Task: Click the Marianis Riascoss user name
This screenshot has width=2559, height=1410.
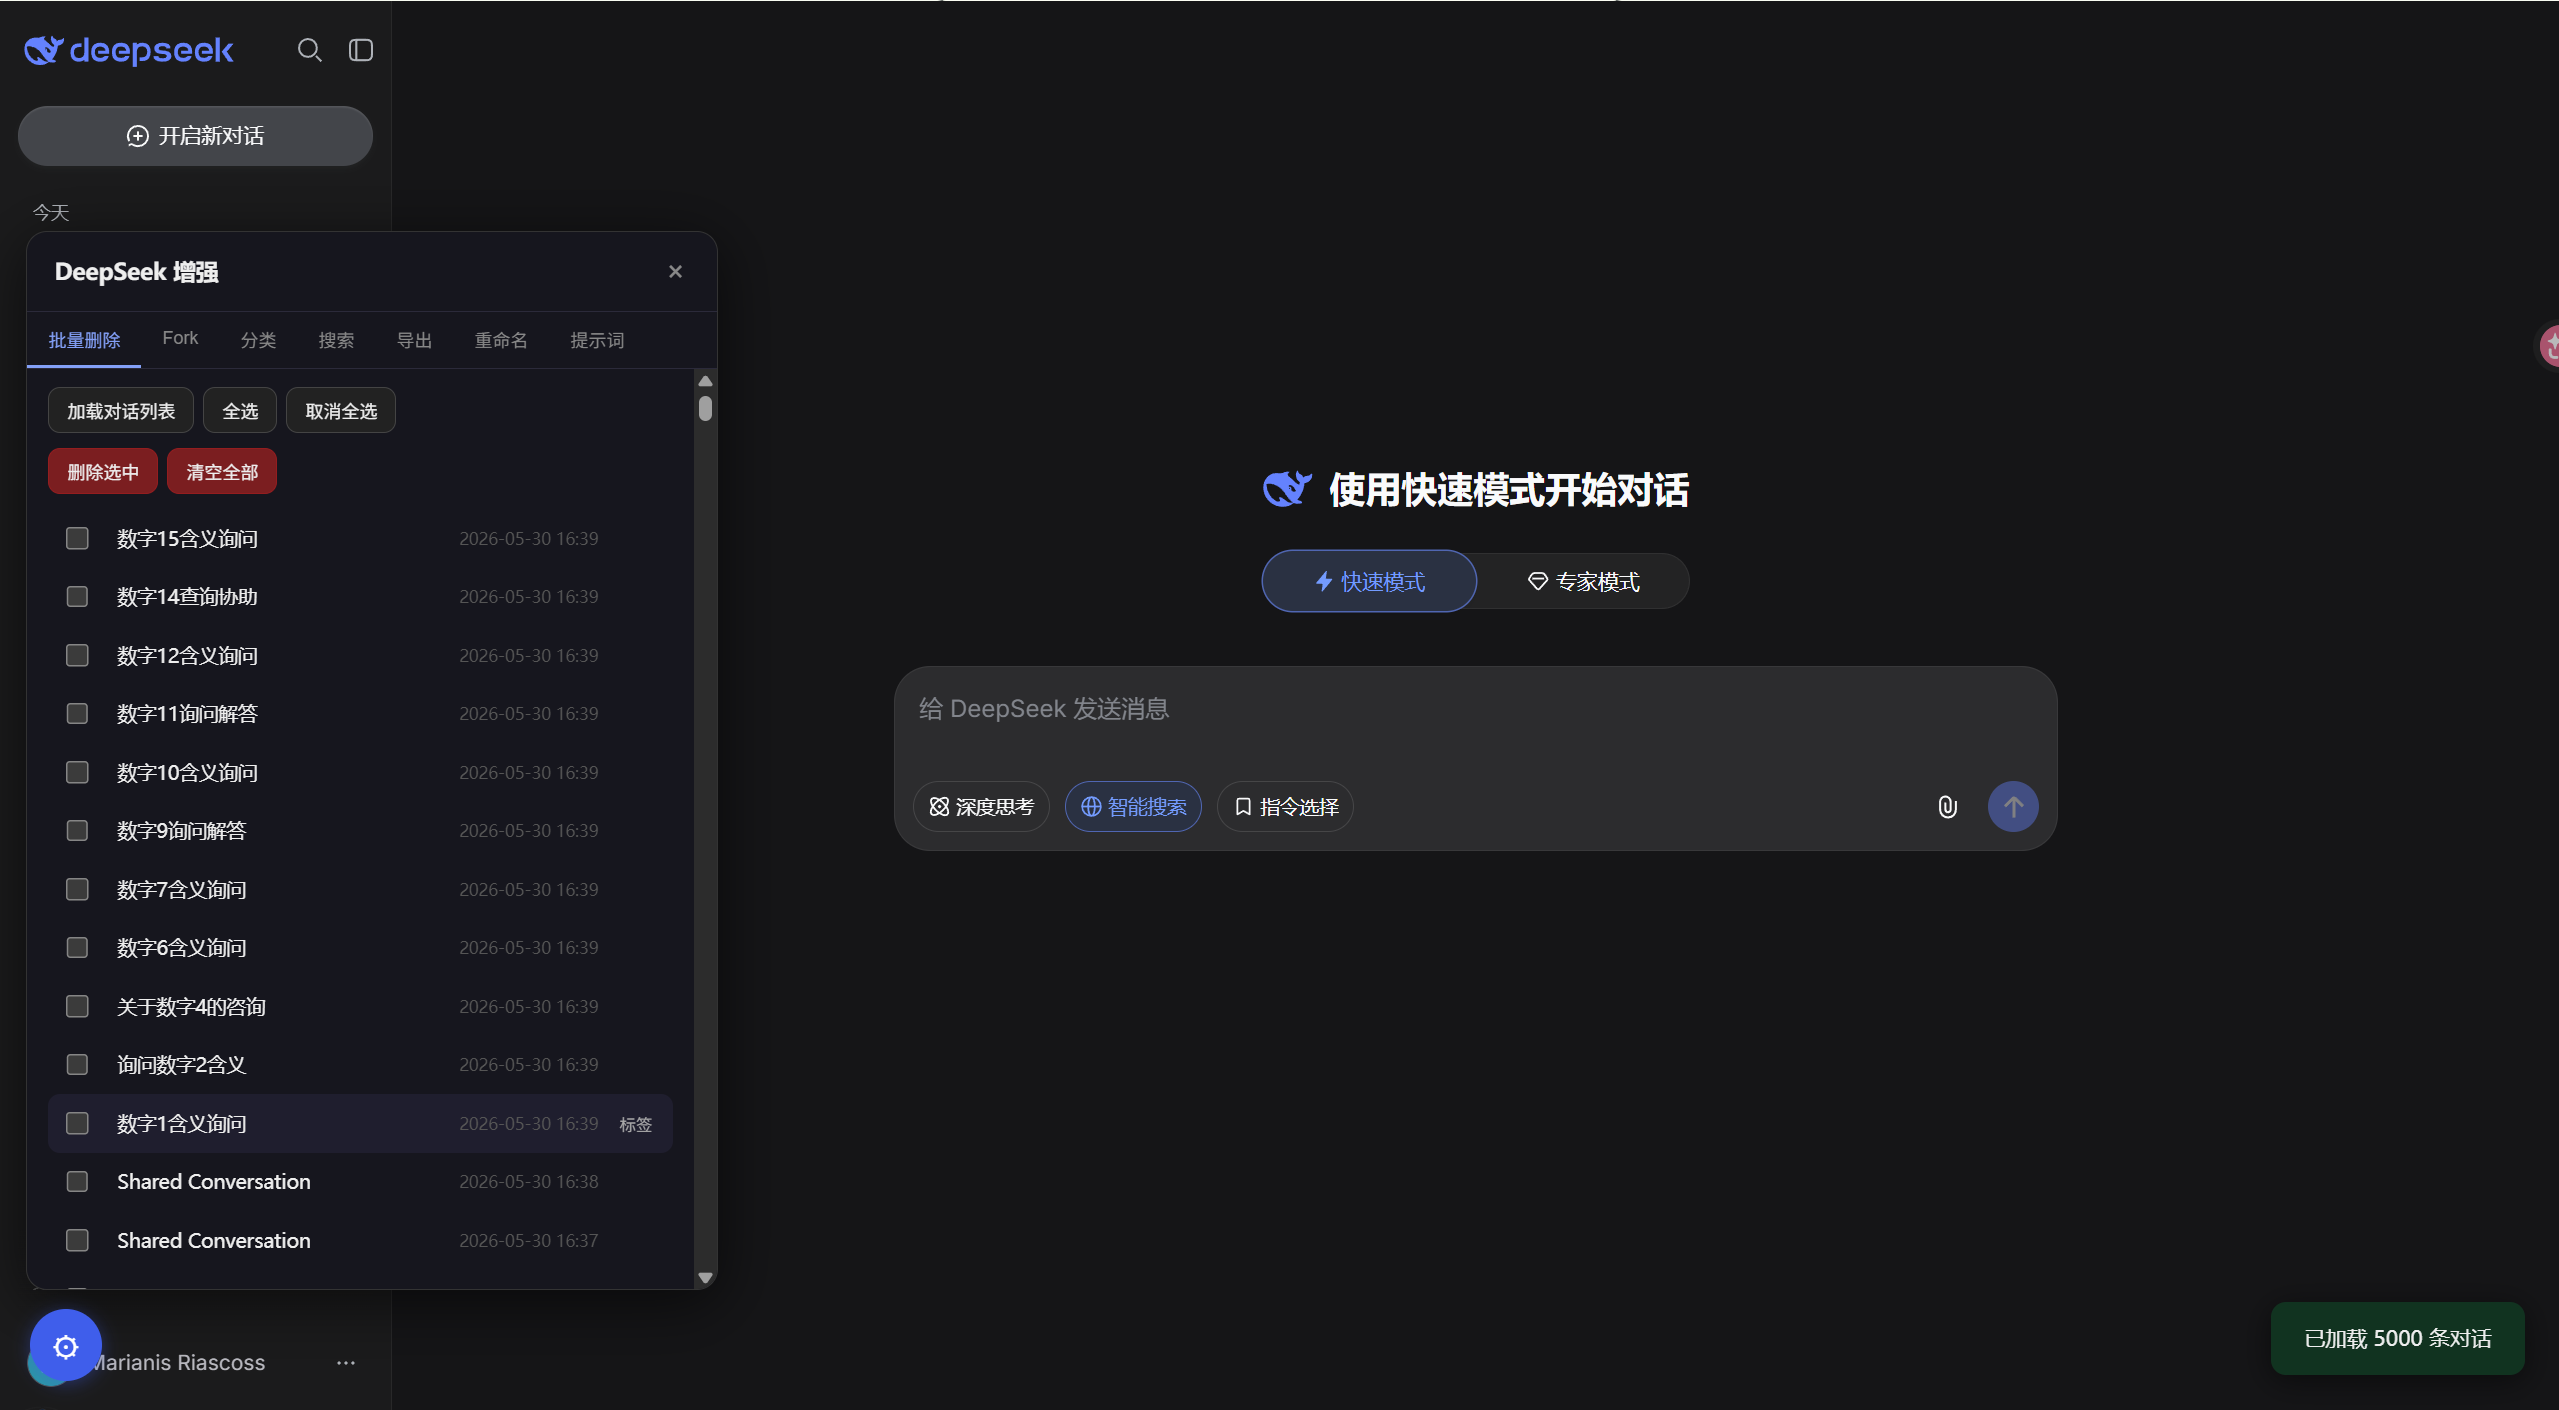Action: coord(179,1363)
